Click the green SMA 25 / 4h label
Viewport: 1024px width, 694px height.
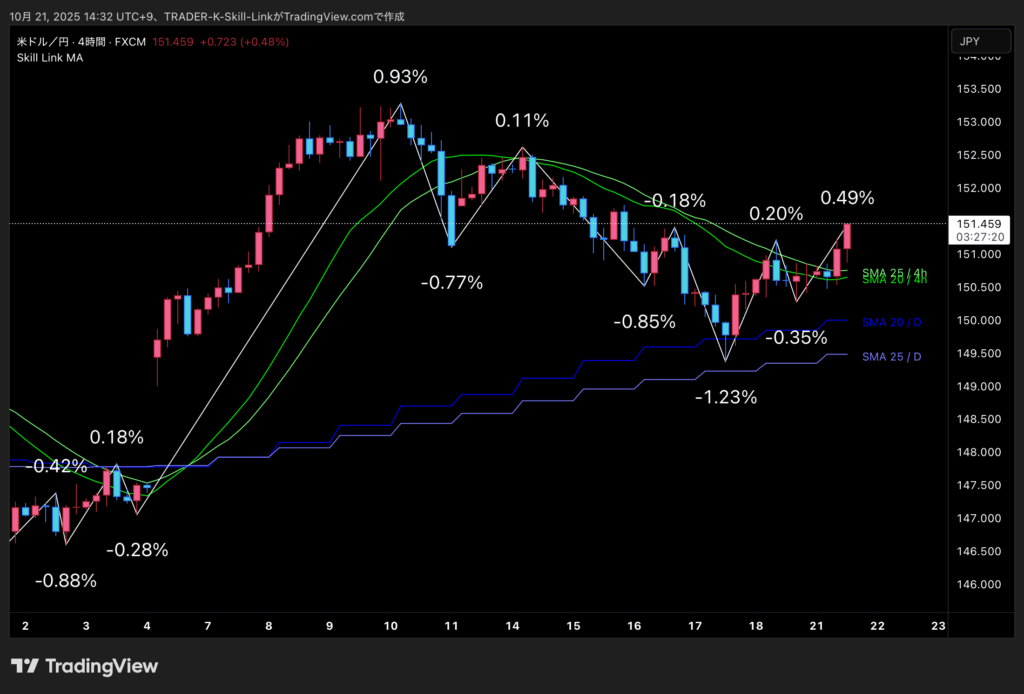894,272
